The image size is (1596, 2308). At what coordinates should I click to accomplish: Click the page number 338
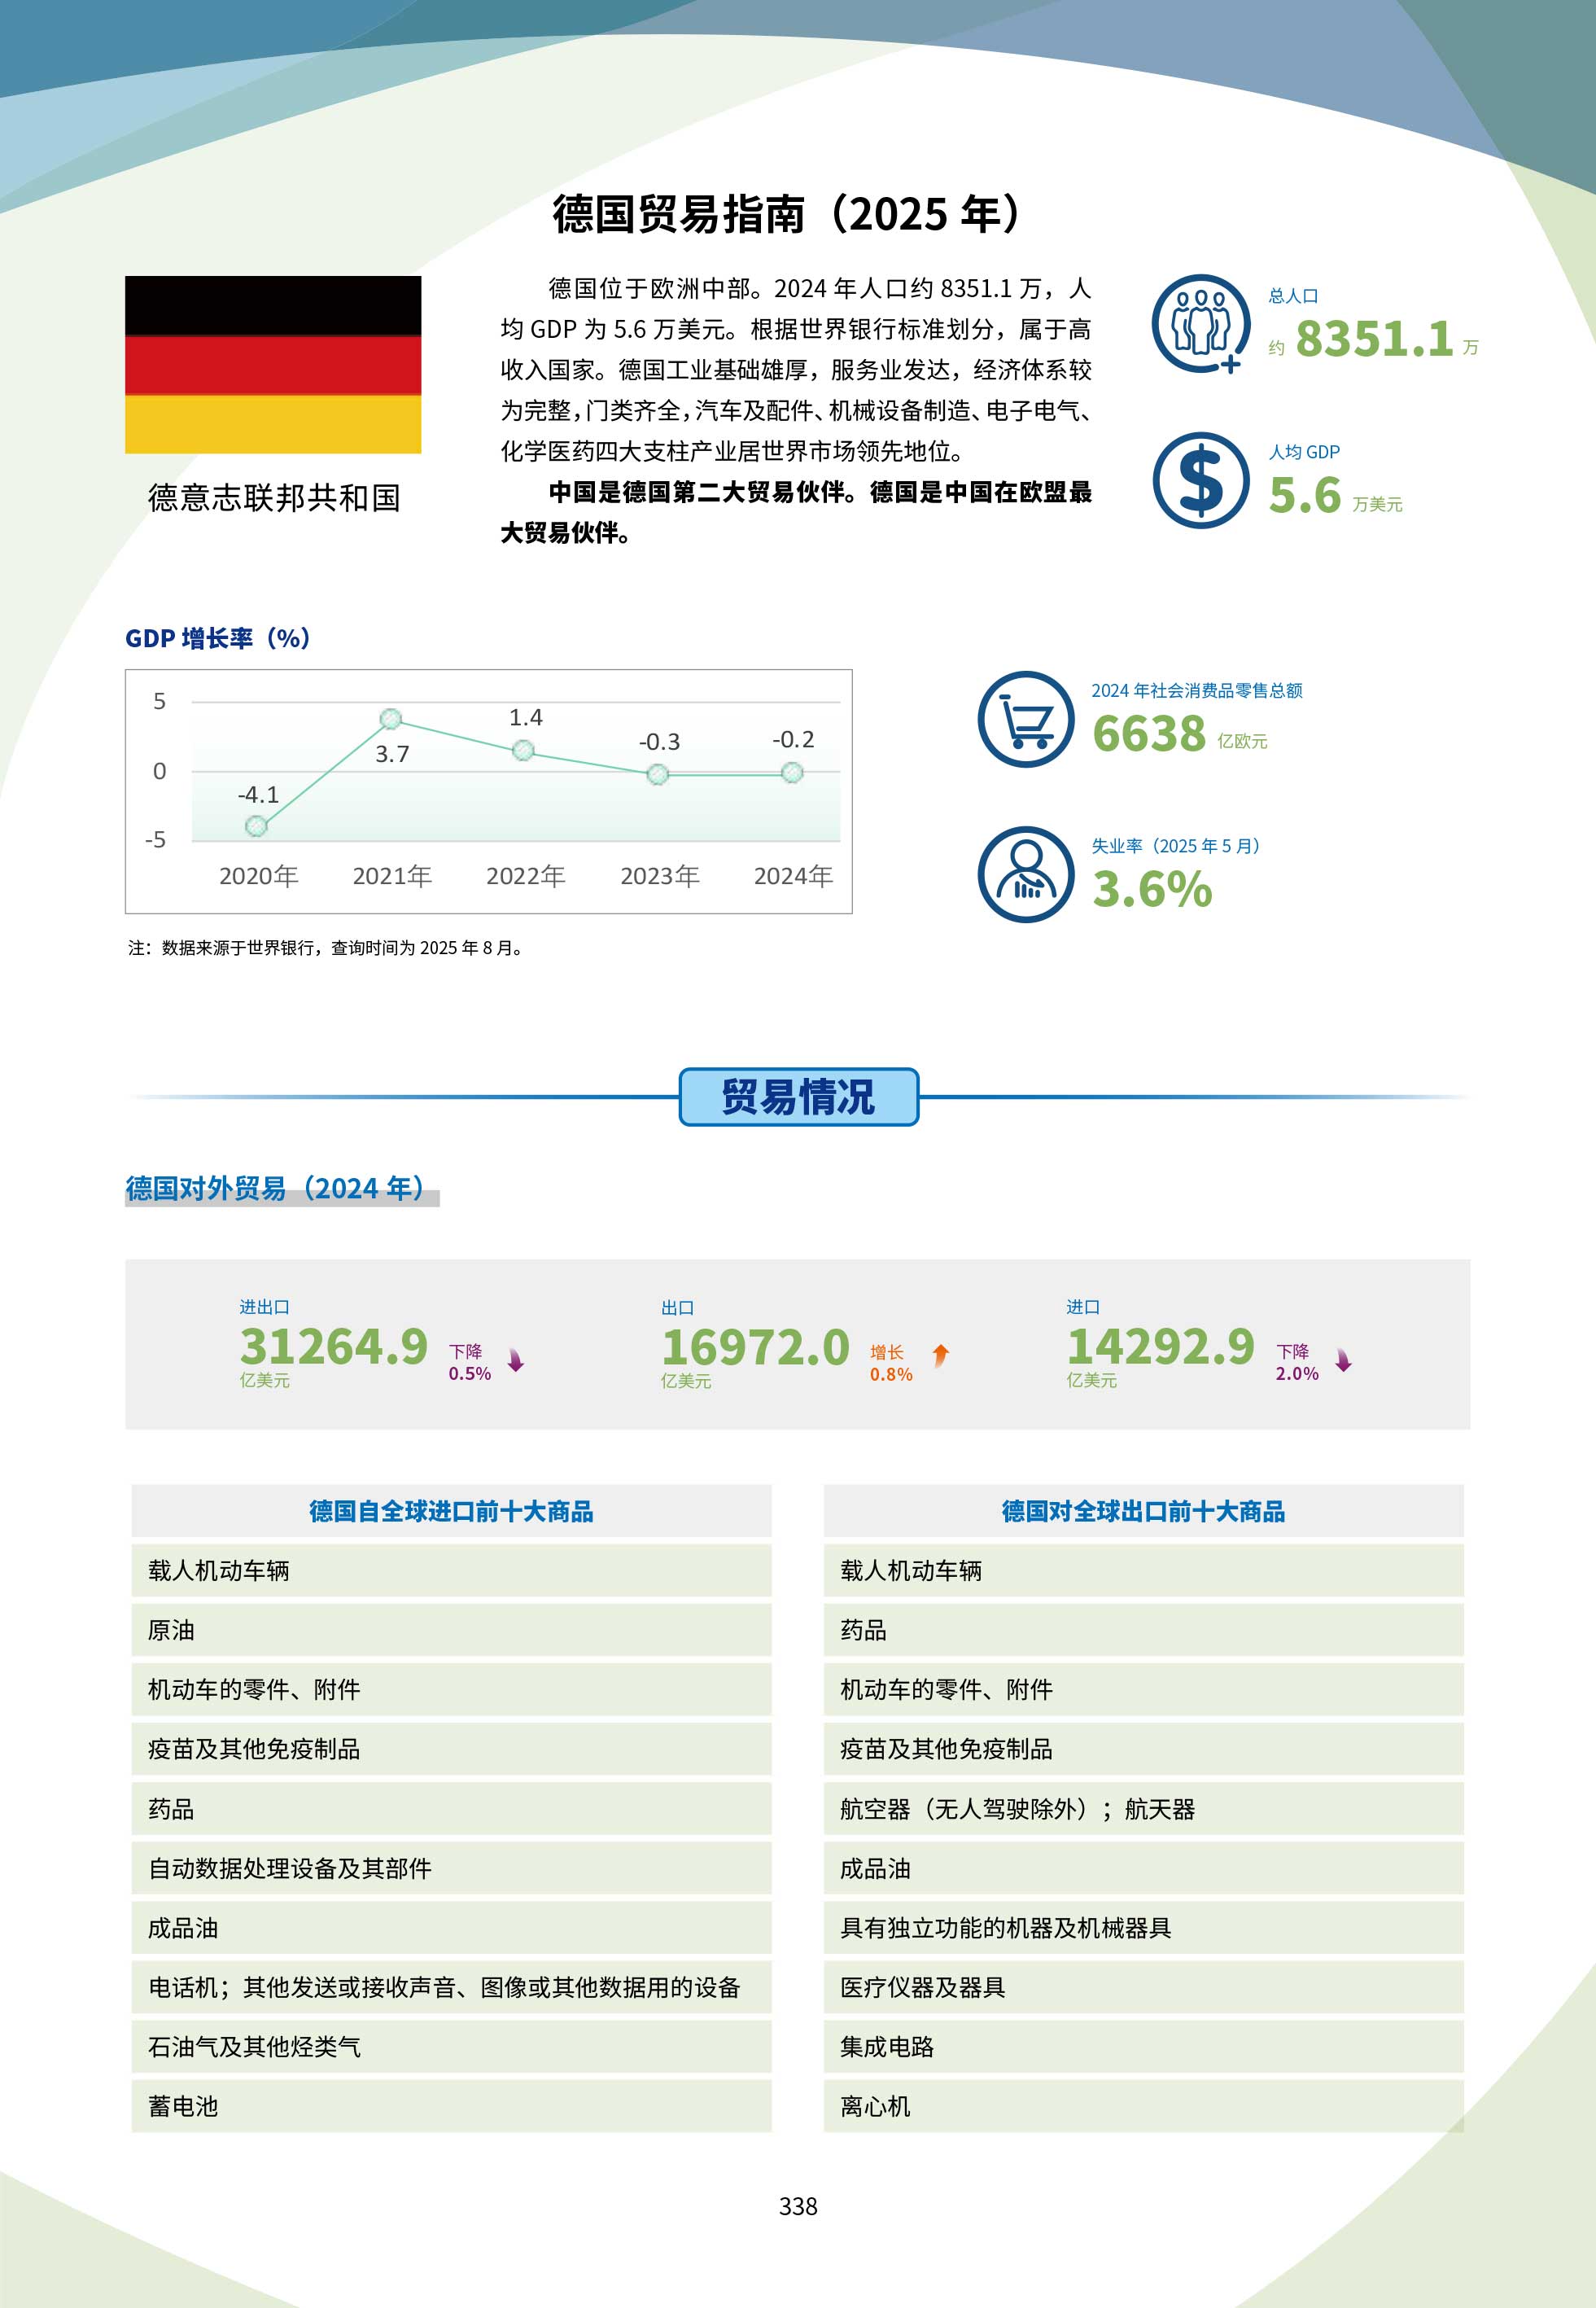(798, 2206)
